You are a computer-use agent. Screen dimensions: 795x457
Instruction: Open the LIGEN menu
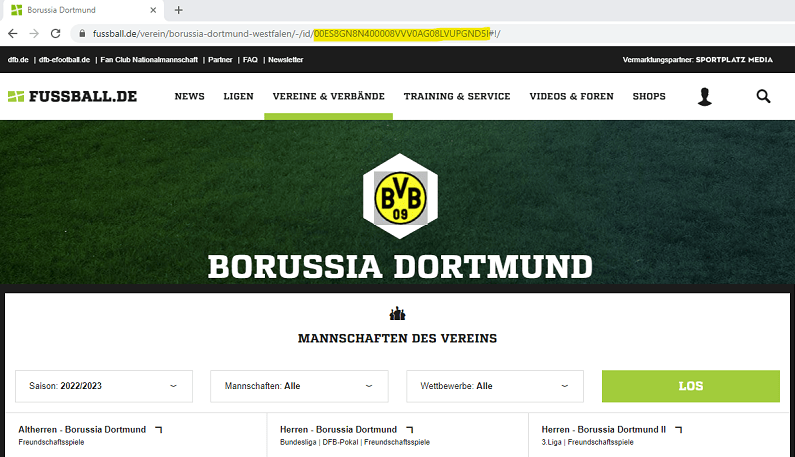pos(238,96)
